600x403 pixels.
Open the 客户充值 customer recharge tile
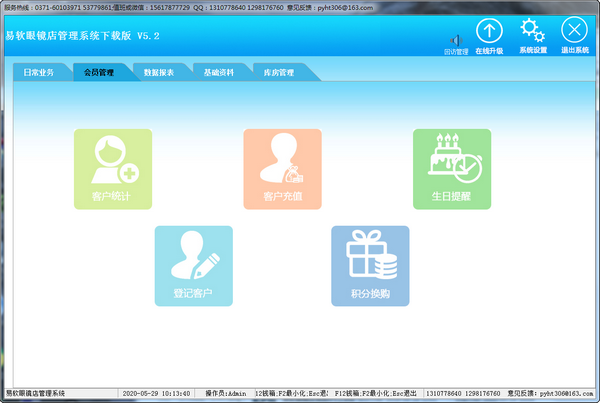point(282,168)
